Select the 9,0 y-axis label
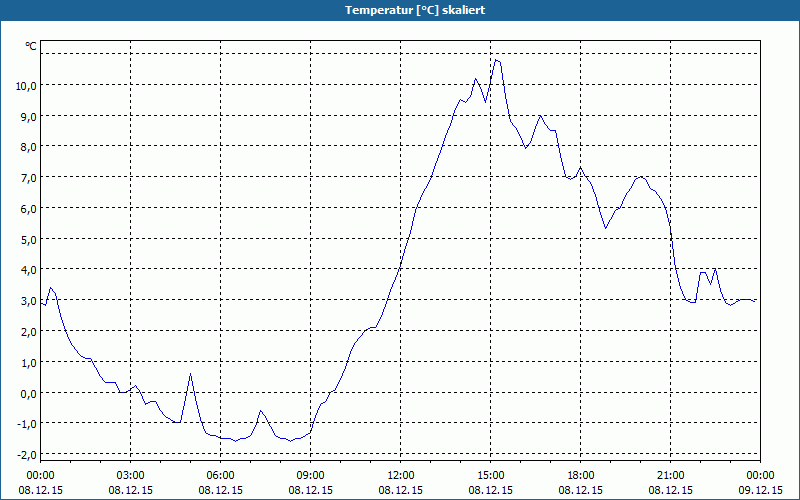 [x=29, y=117]
